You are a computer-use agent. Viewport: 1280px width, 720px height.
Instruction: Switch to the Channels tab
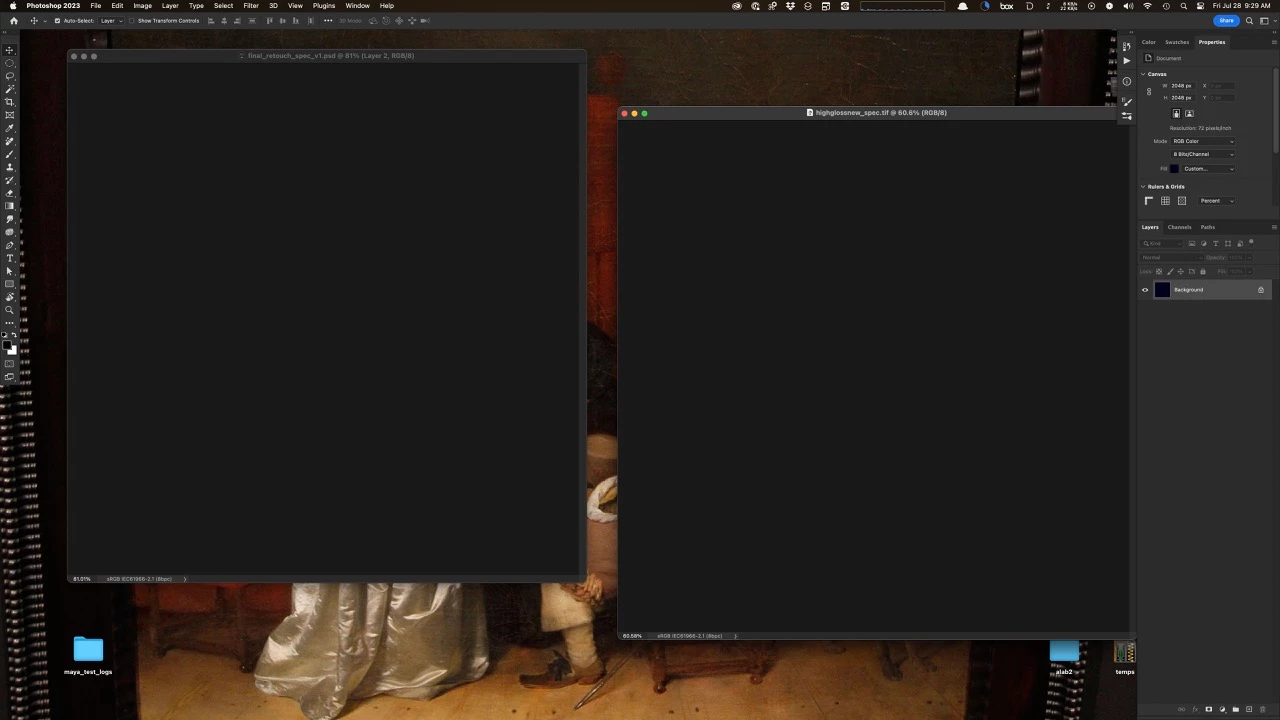tap(1179, 227)
